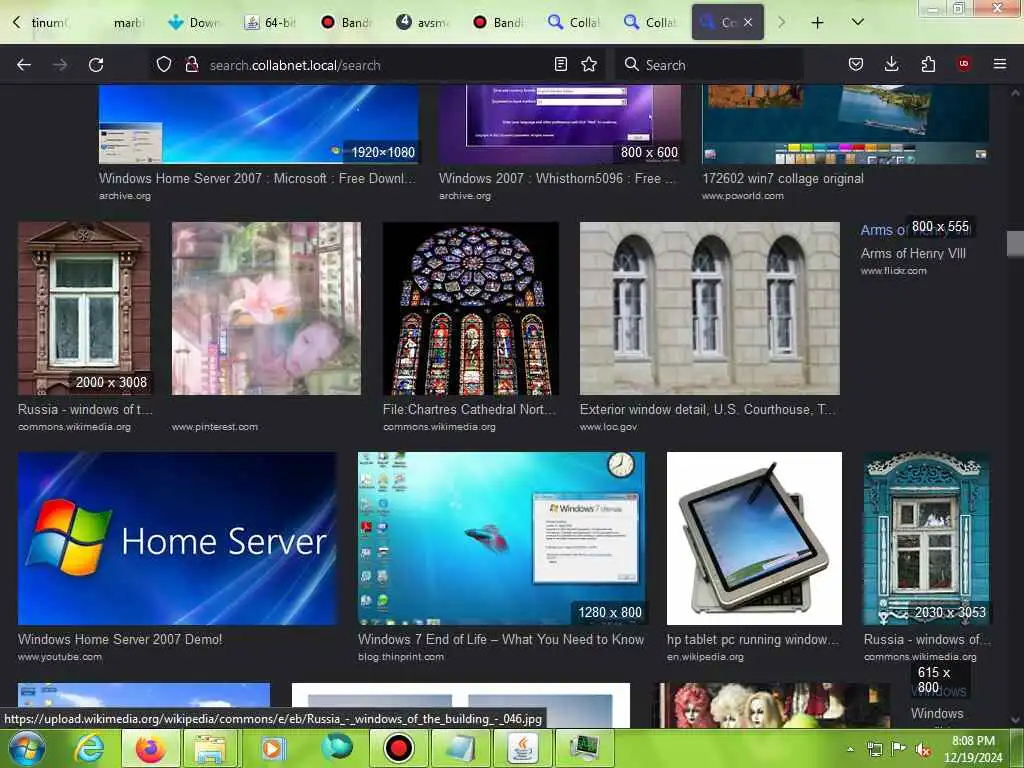
Task: Open the Chartres Cathedral stained glass thumbnail
Action: [471, 308]
